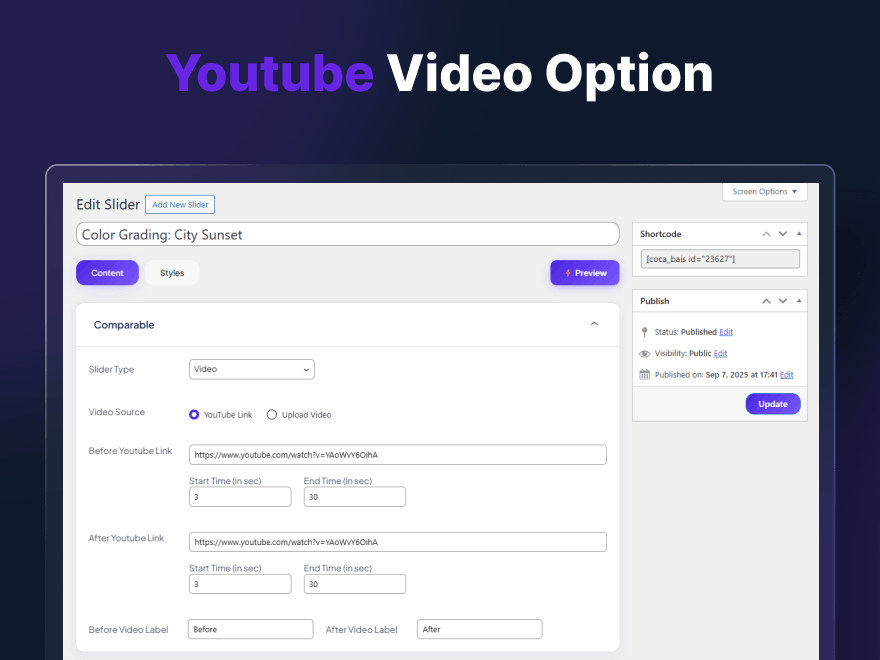Edit the Visibility setting
Screen dimensions: 880x660
pyautogui.click(x=721, y=354)
